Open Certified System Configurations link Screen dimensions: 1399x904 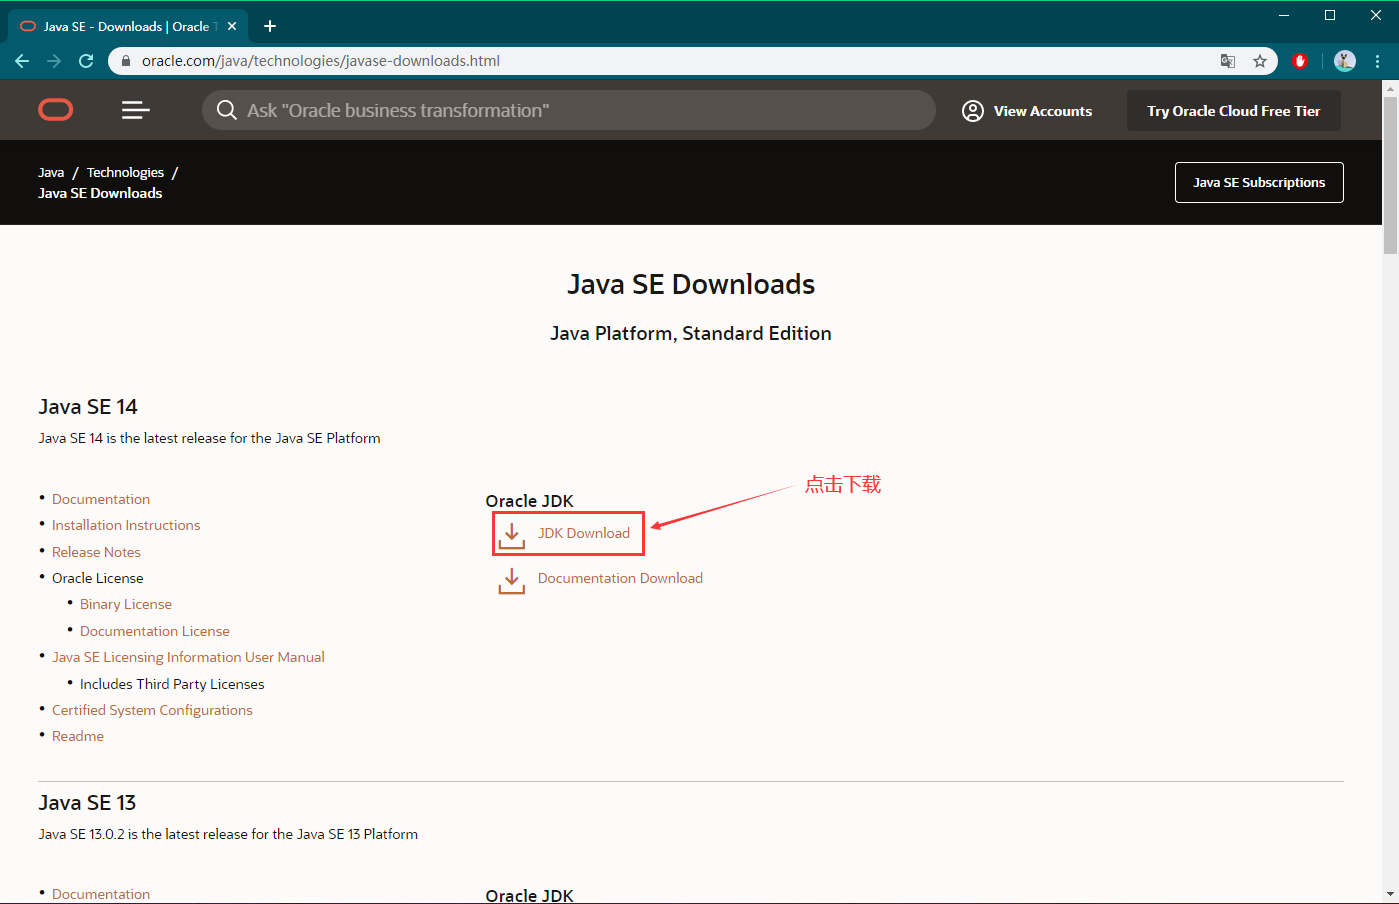tap(152, 710)
